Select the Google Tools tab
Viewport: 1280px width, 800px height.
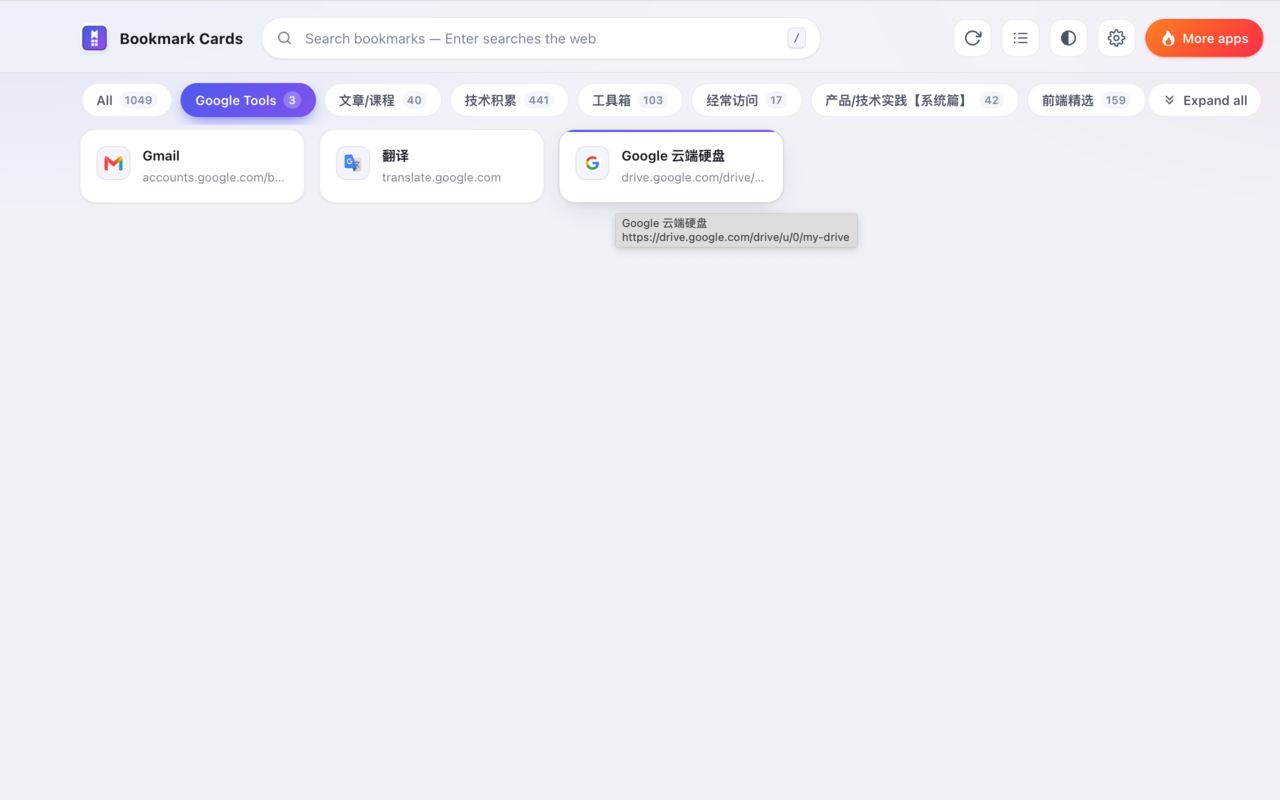(x=248, y=100)
